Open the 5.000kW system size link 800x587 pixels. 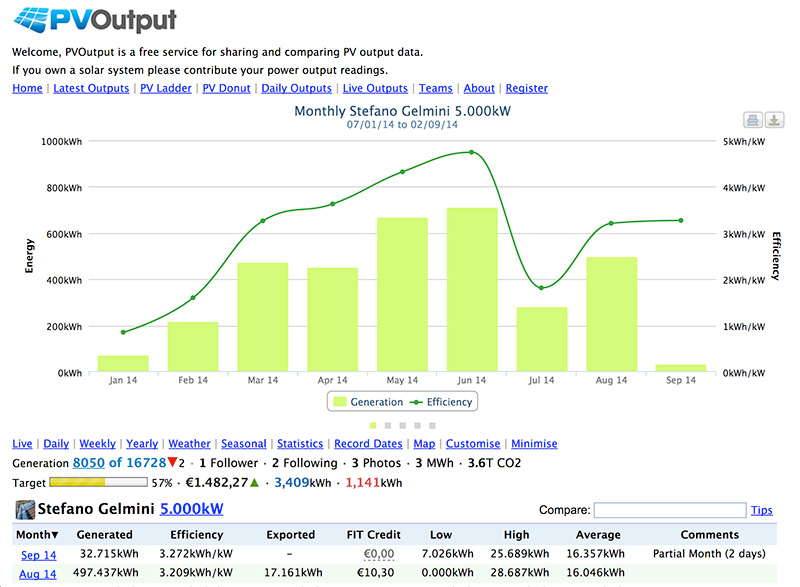click(191, 509)
